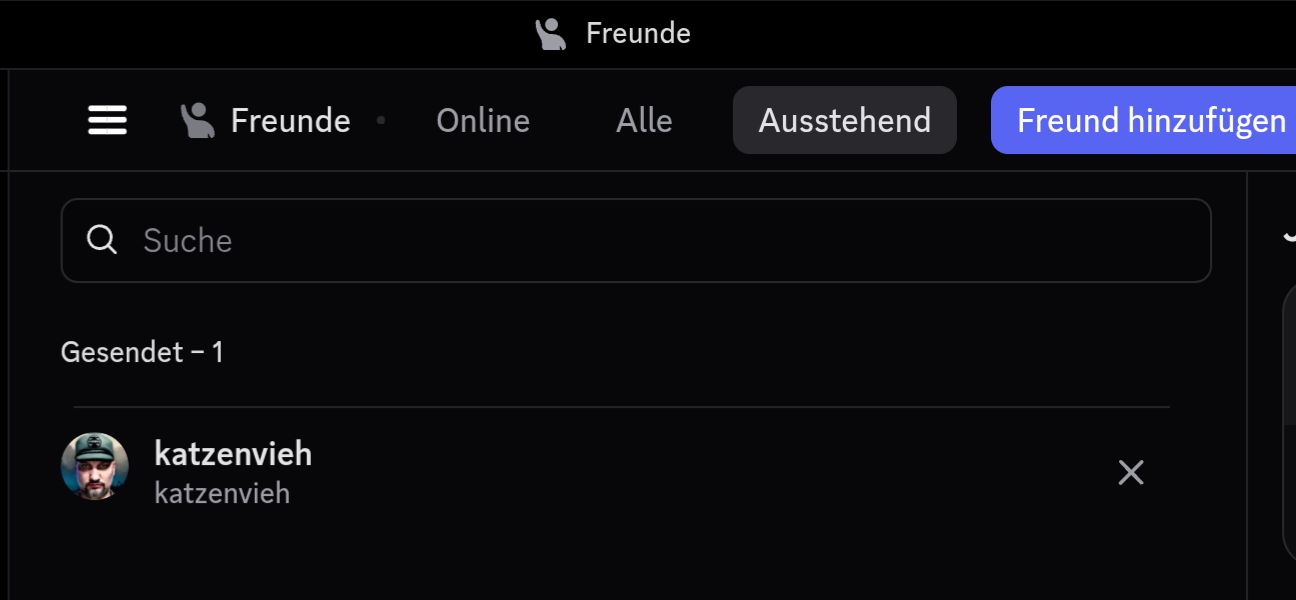Click the magnifier icon in the search box
This screenshot has height=600, width=1296.
point(102,240)
